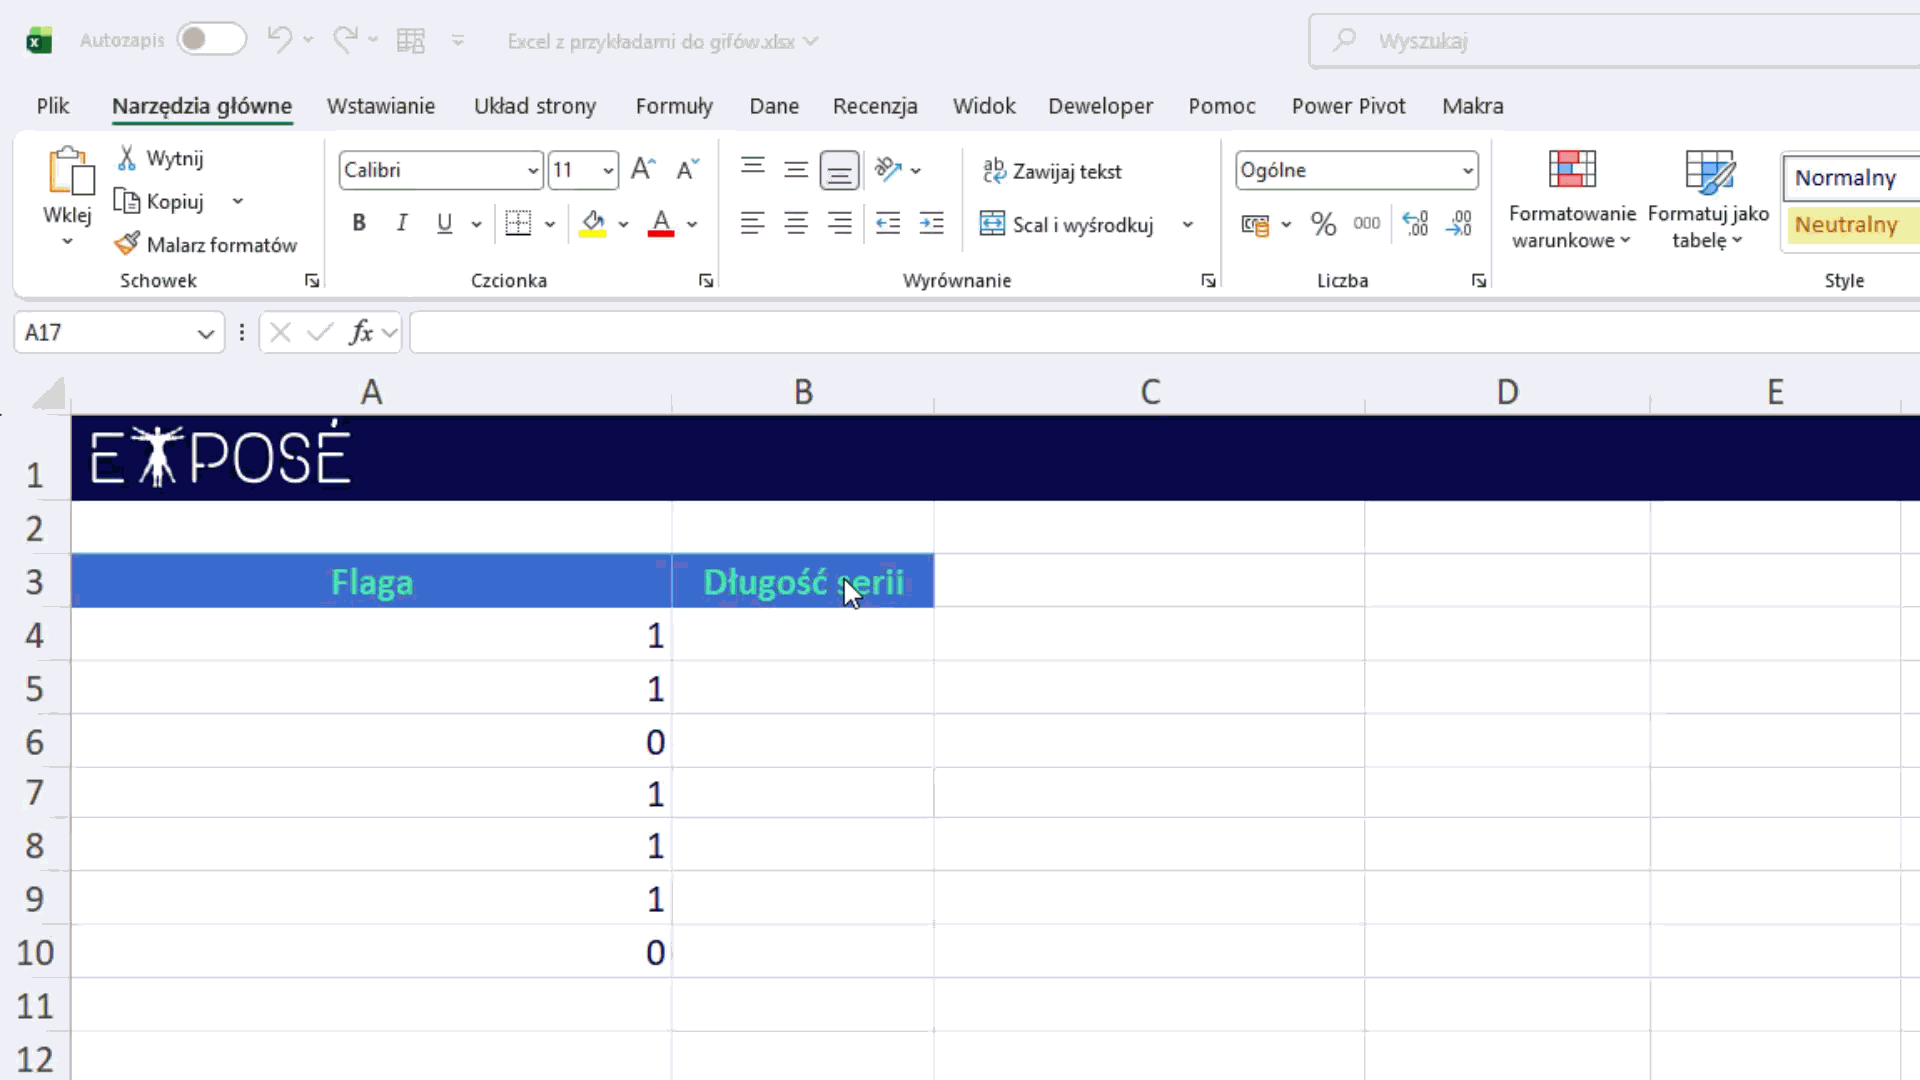The image size is (1920, 1080).
Task: Click the Increase Indent icon
Action: 931,224
